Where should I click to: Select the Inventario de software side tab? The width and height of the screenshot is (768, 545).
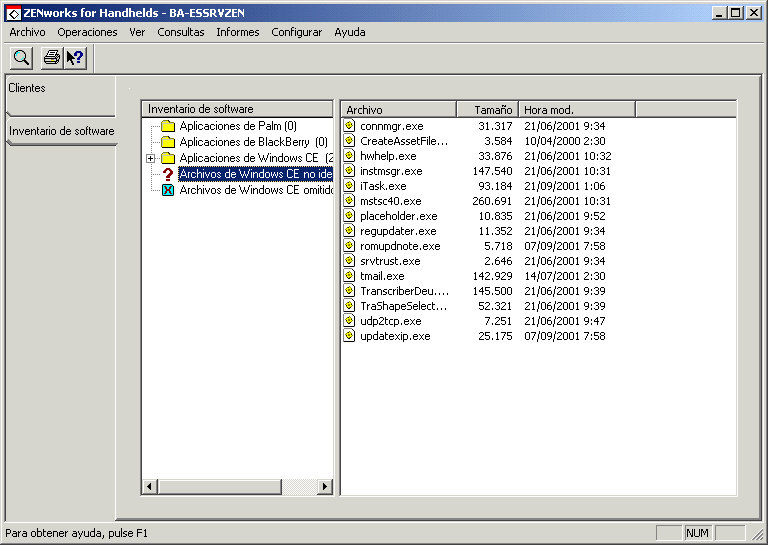pos(61,131)
